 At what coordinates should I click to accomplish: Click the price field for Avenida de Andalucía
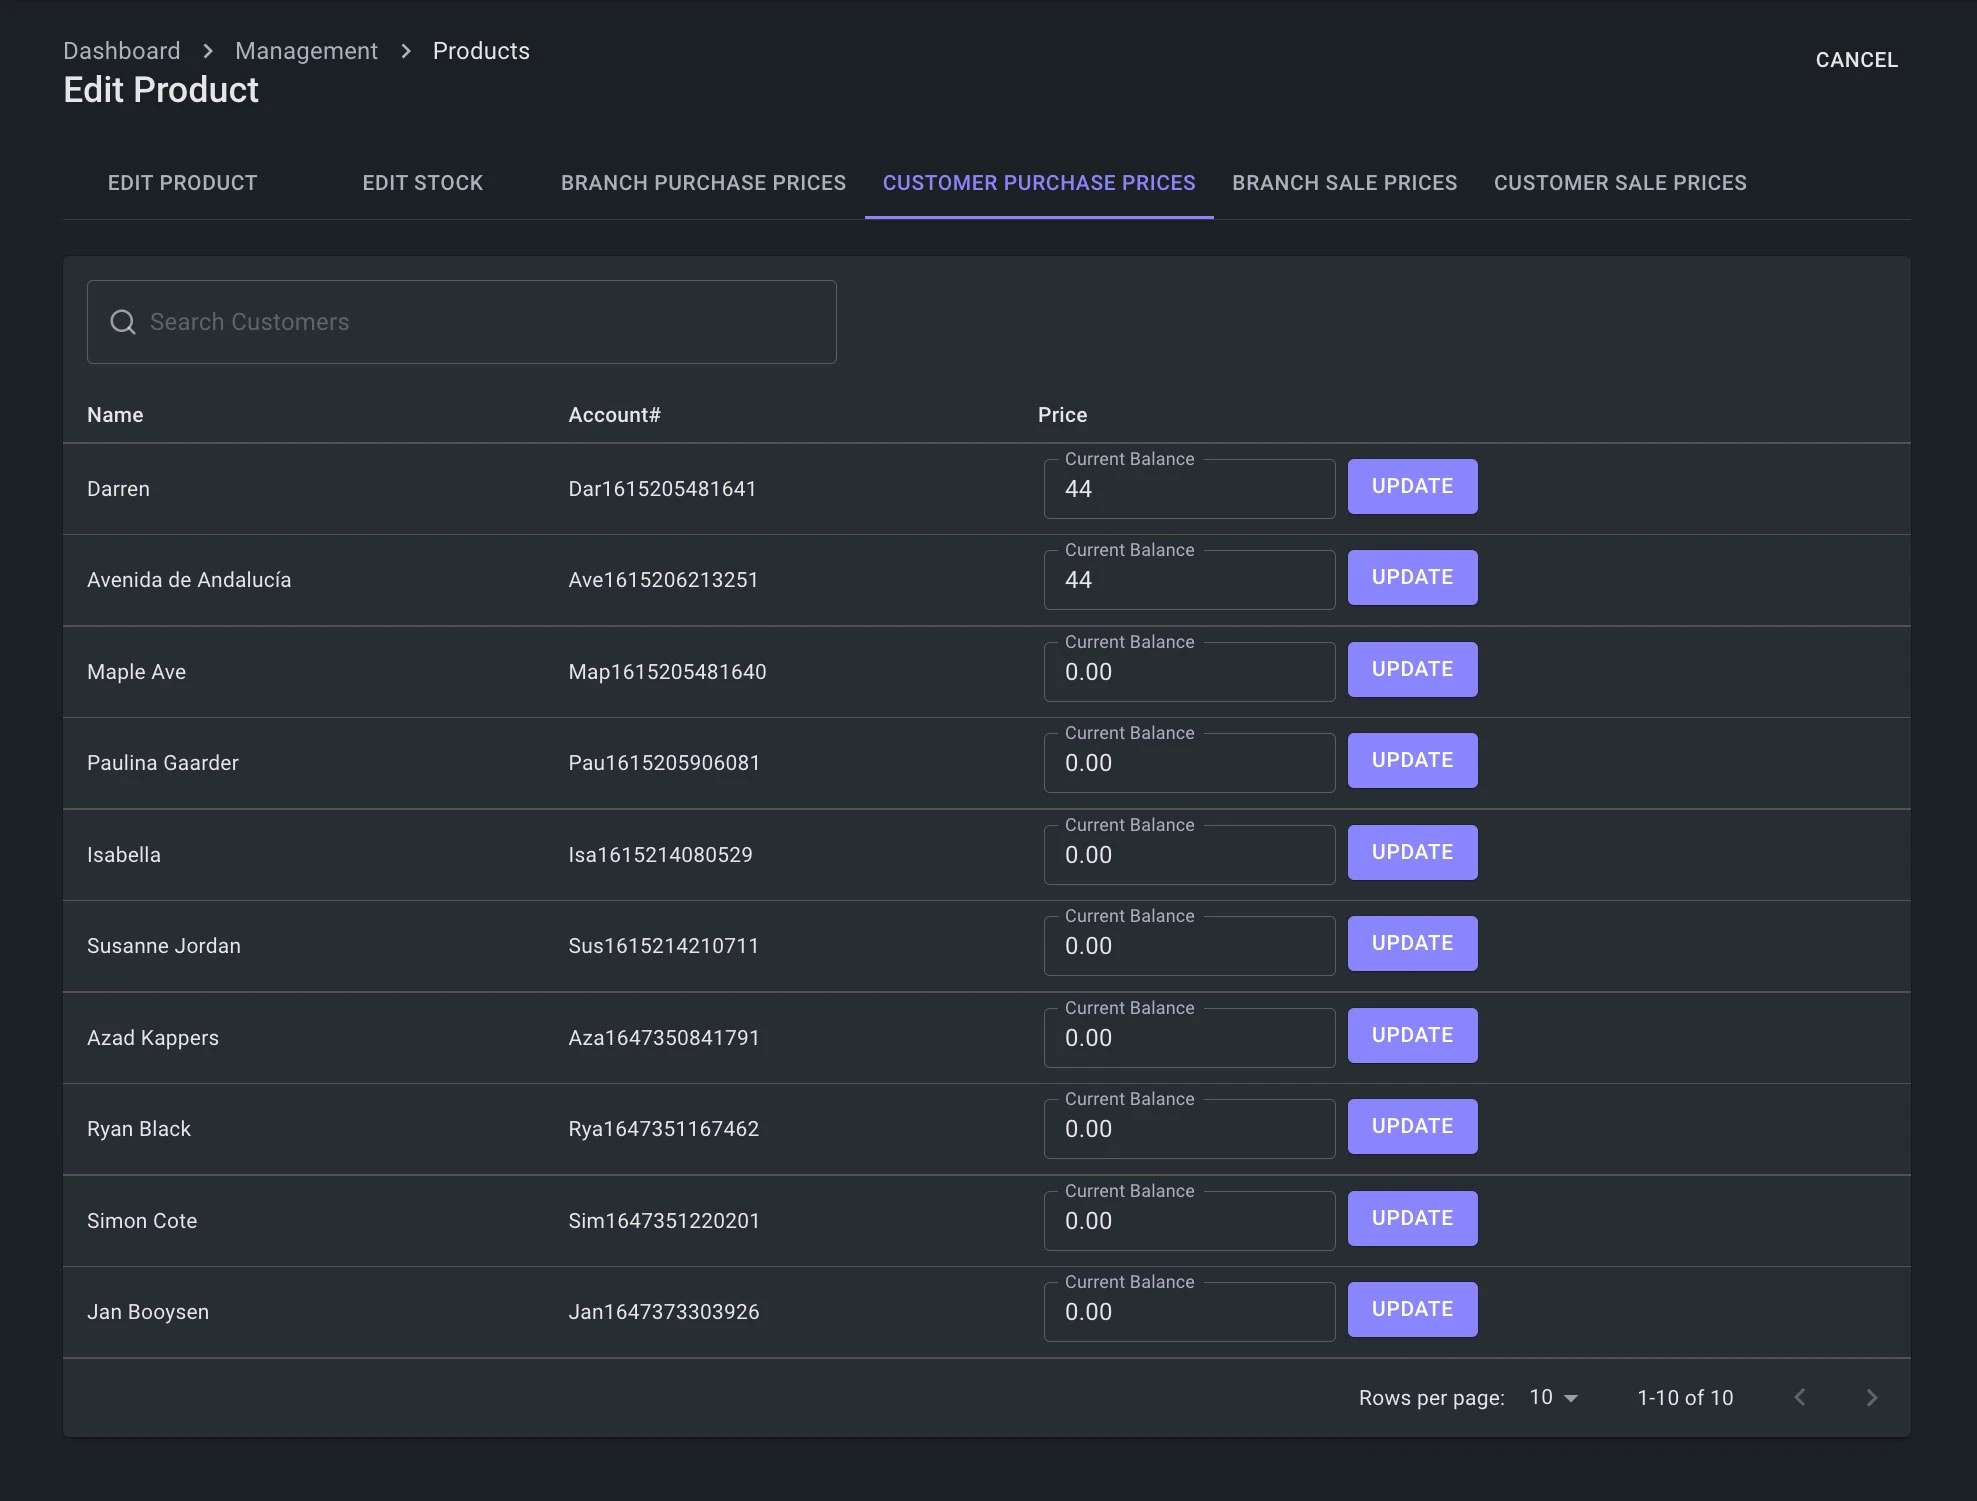[1188, 581]
